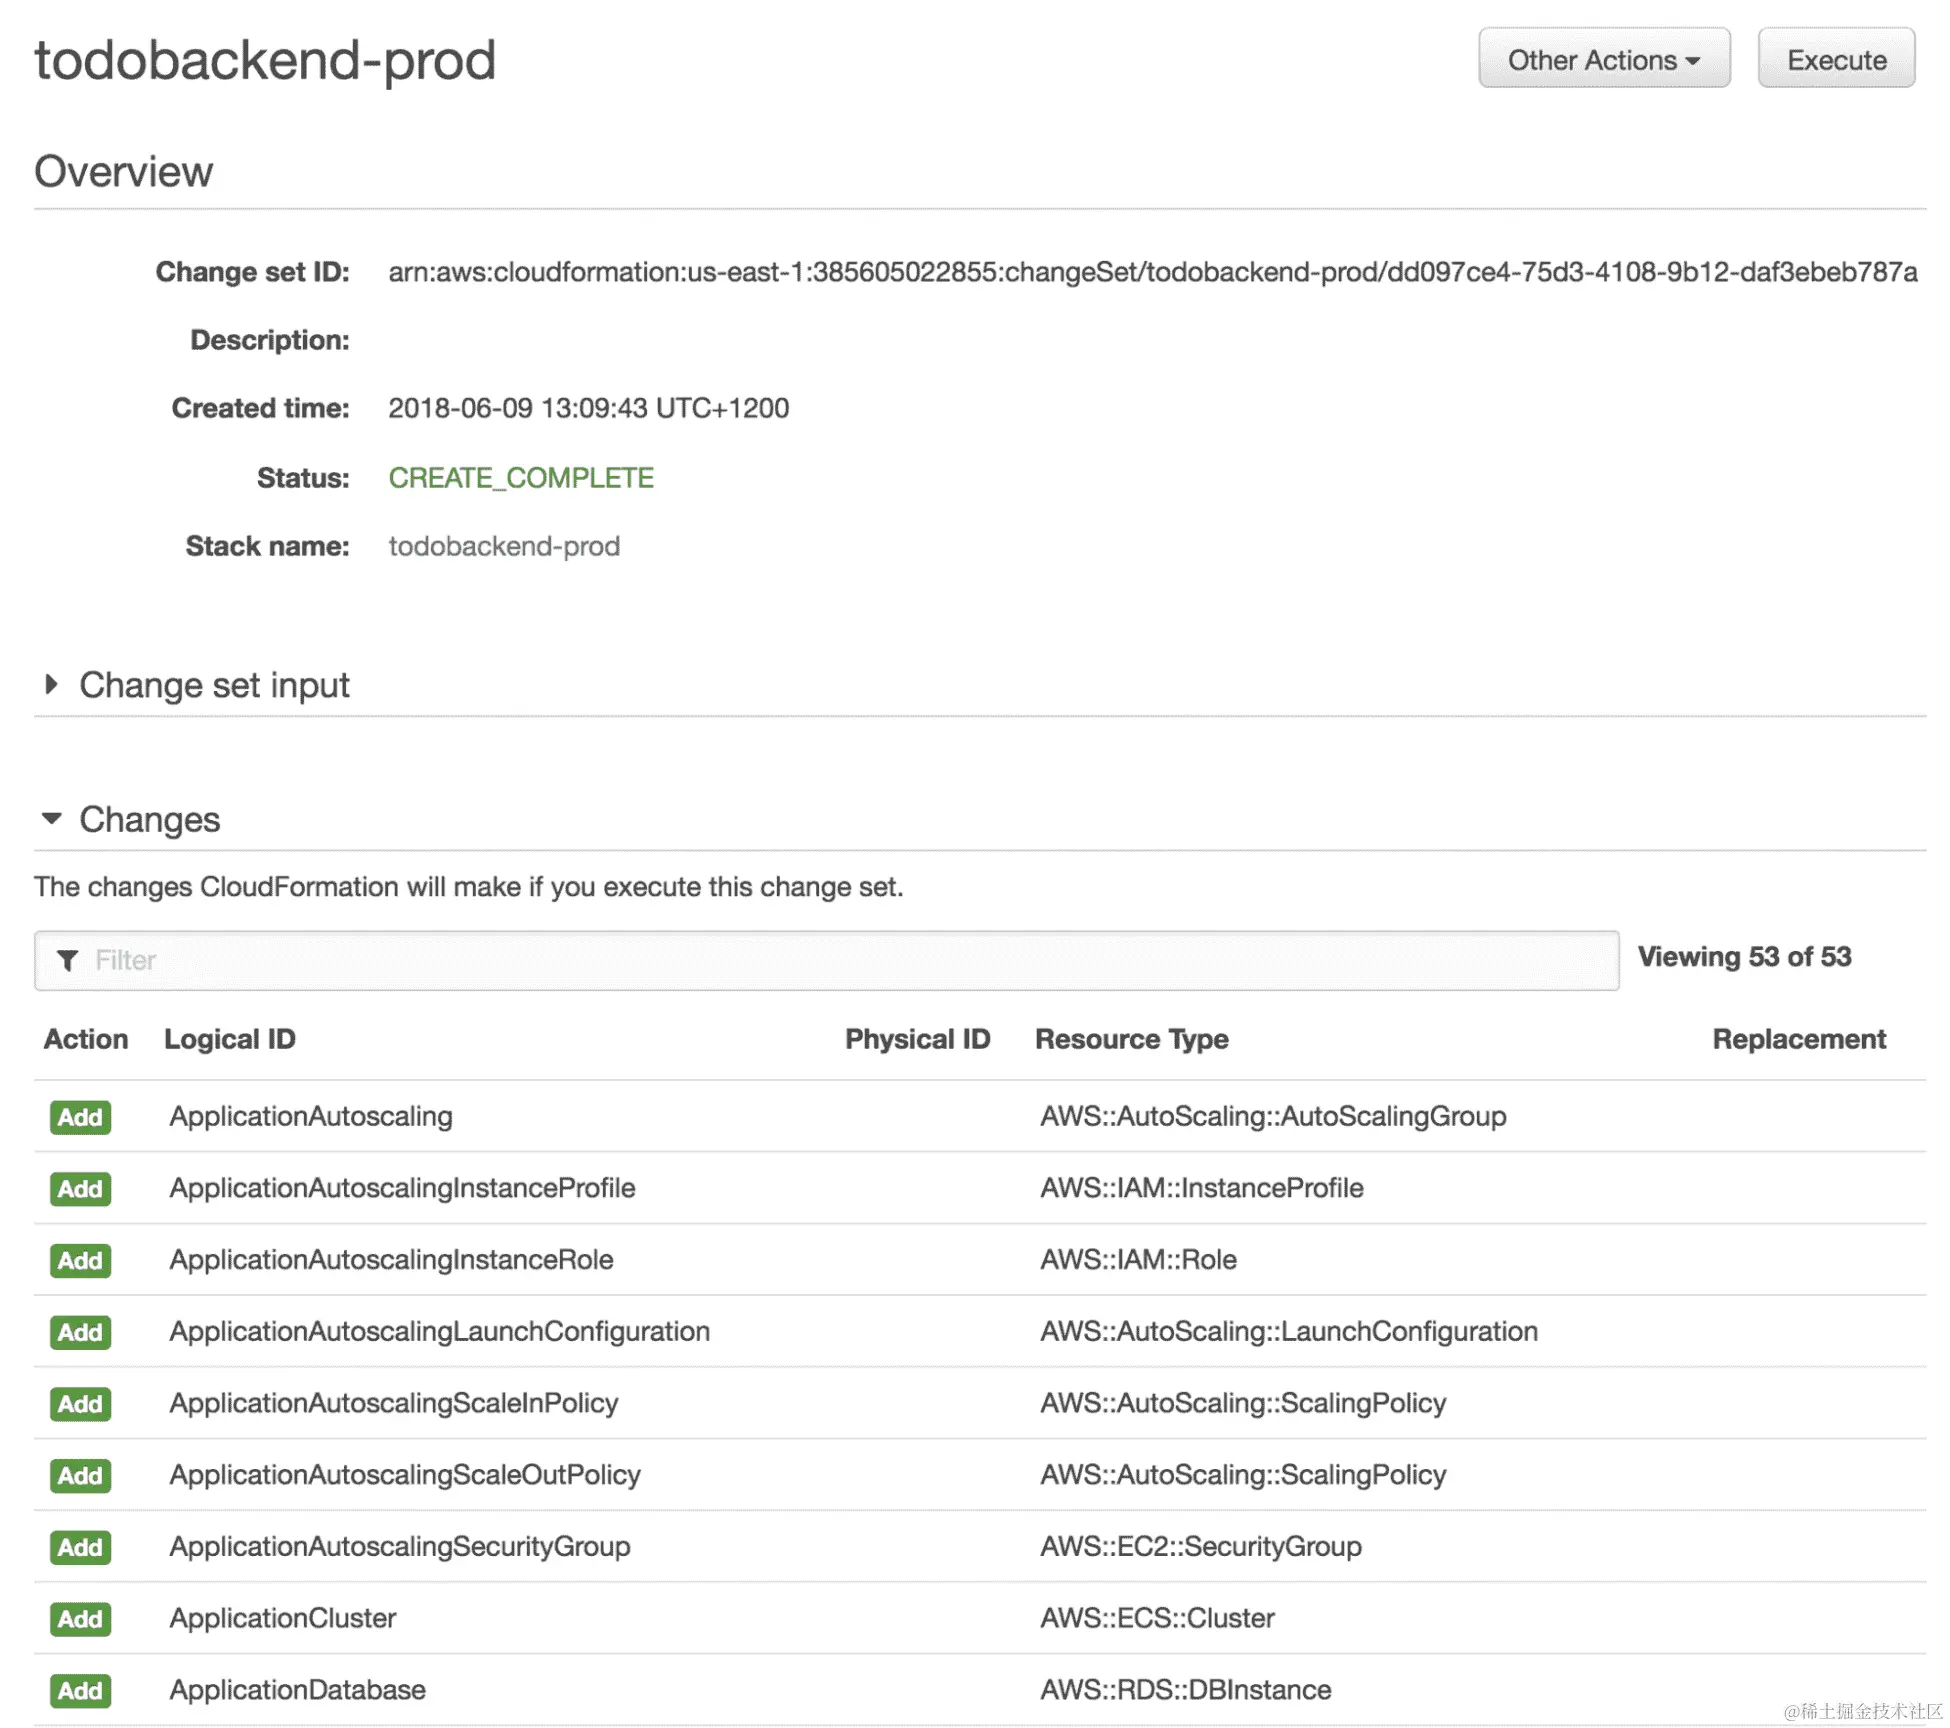Viewport: 1950px width, 1728px height.
Task: Click the Replacement column header
Action: (1798, 1039)
